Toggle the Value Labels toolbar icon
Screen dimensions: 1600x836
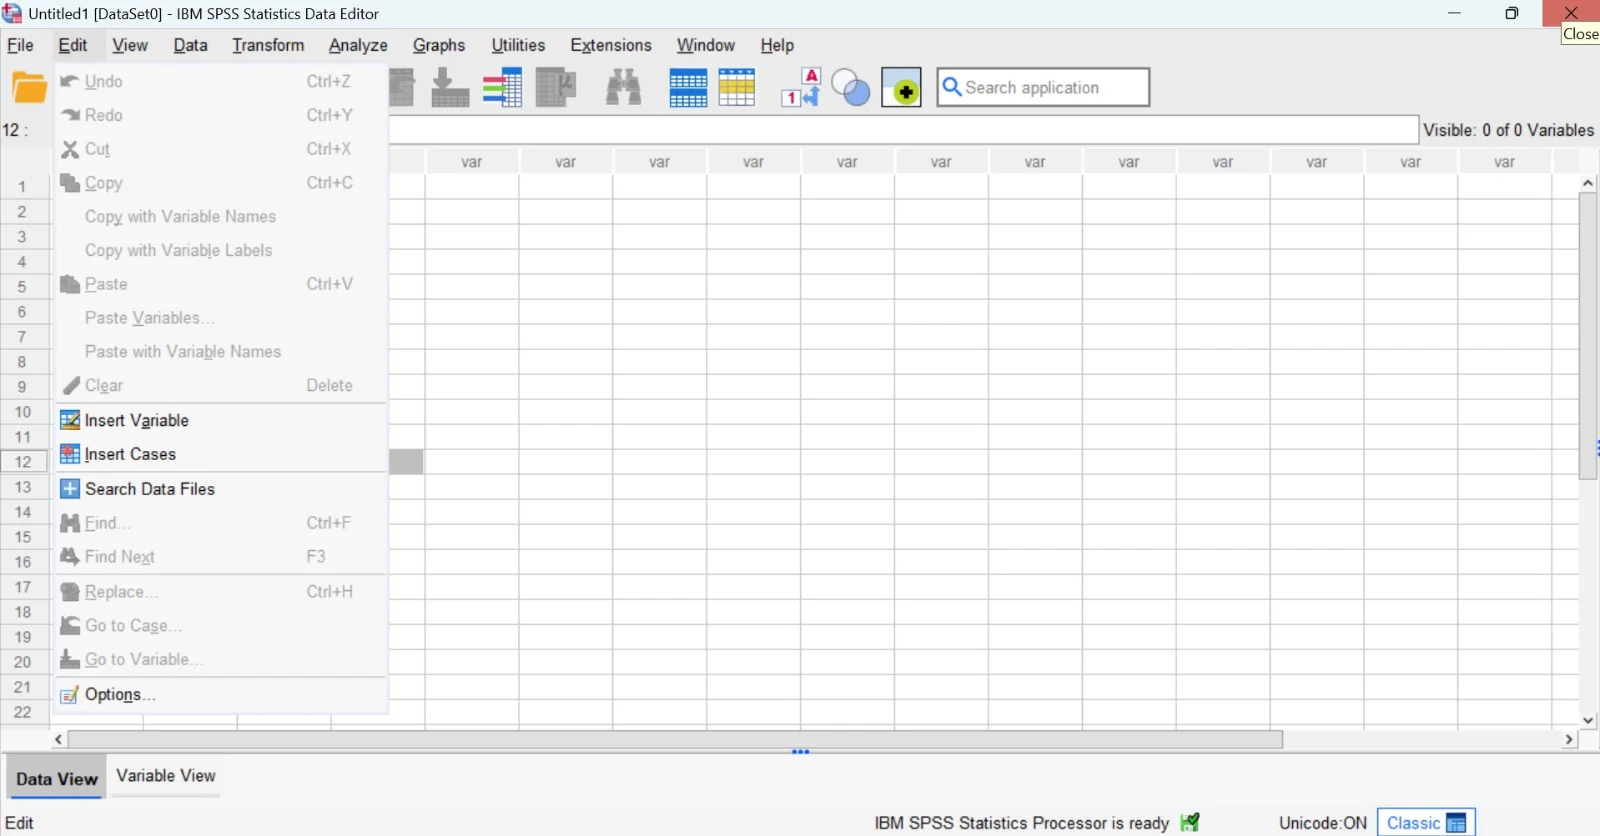(801, 88)
